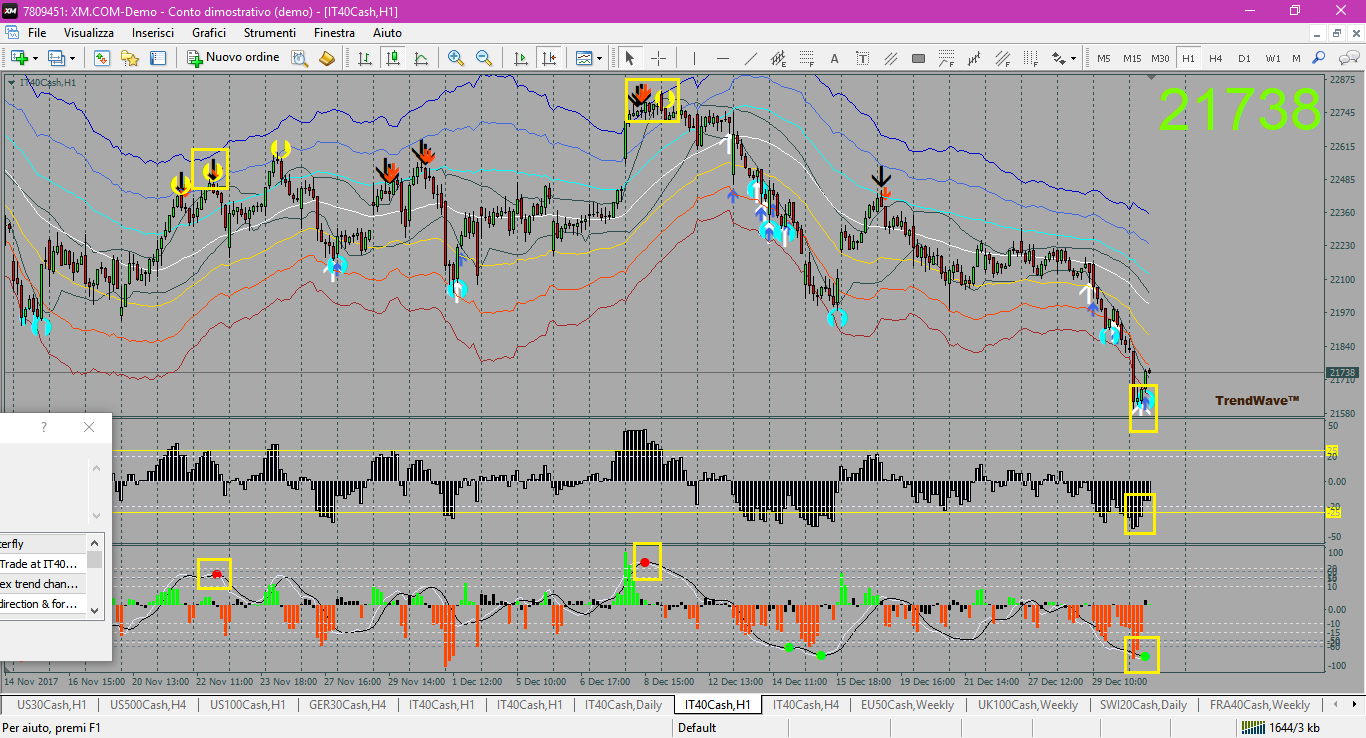Open the New chart toolbar button
This screenshot has width=1366, height=738.
point(19,58)
